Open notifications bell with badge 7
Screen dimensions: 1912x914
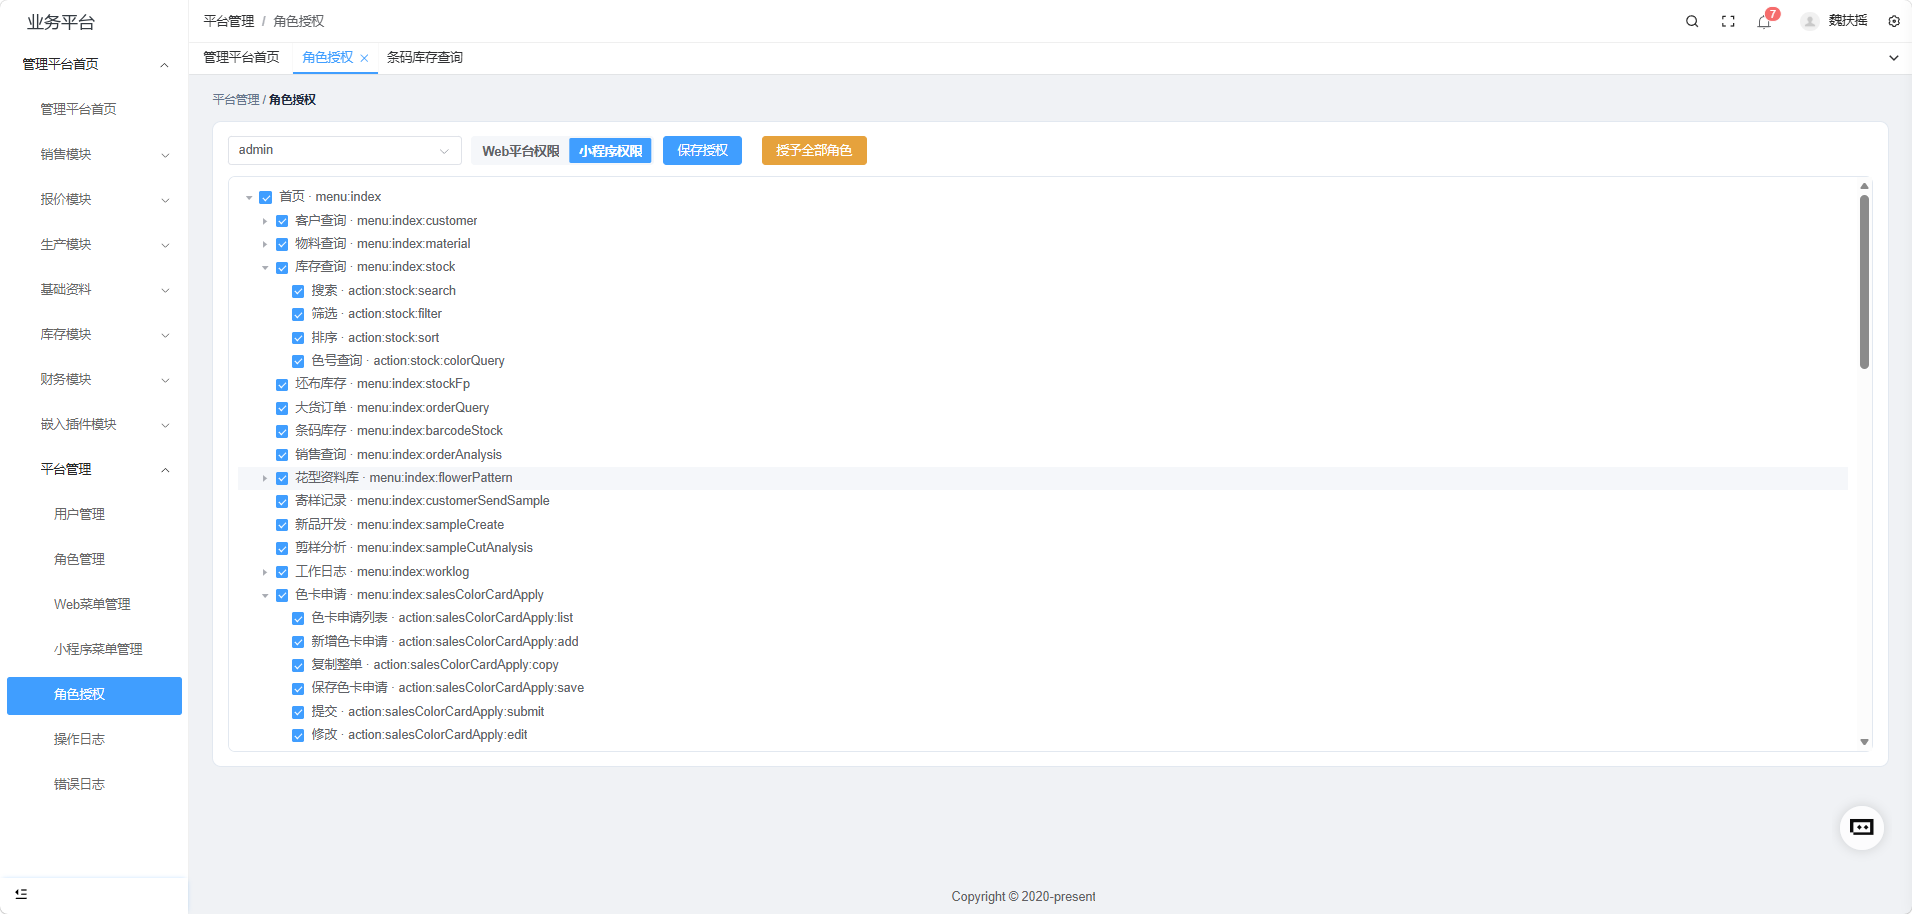coord(1765,21)
